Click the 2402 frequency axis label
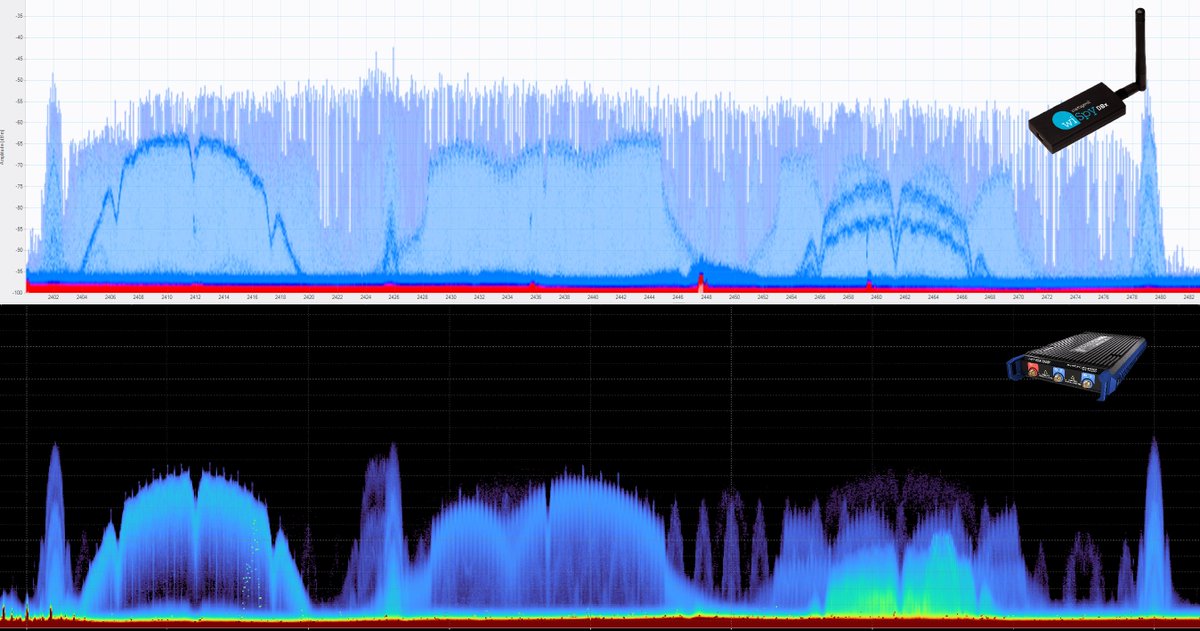 pos(53,297)
